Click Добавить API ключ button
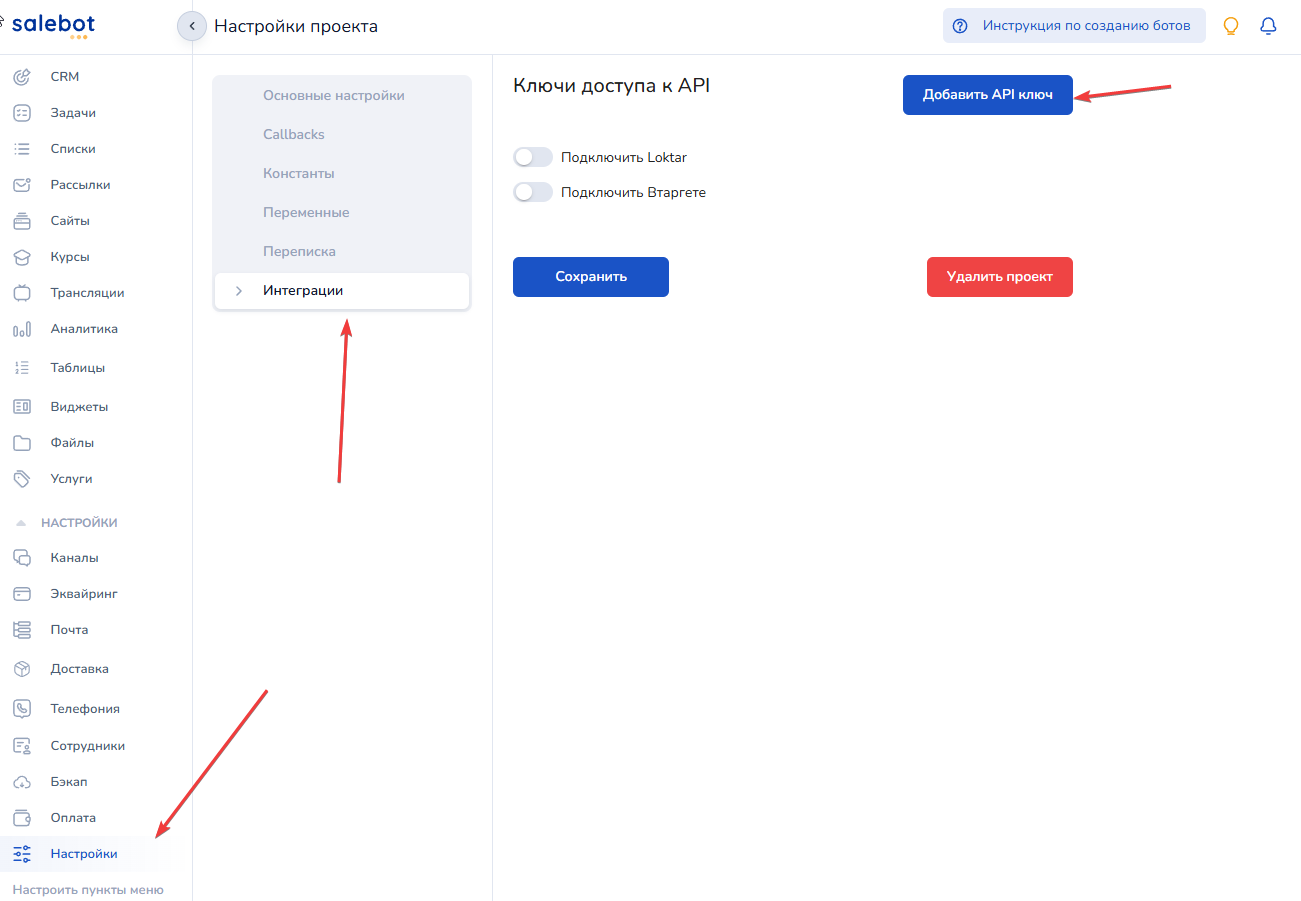 tap(987, 95)
